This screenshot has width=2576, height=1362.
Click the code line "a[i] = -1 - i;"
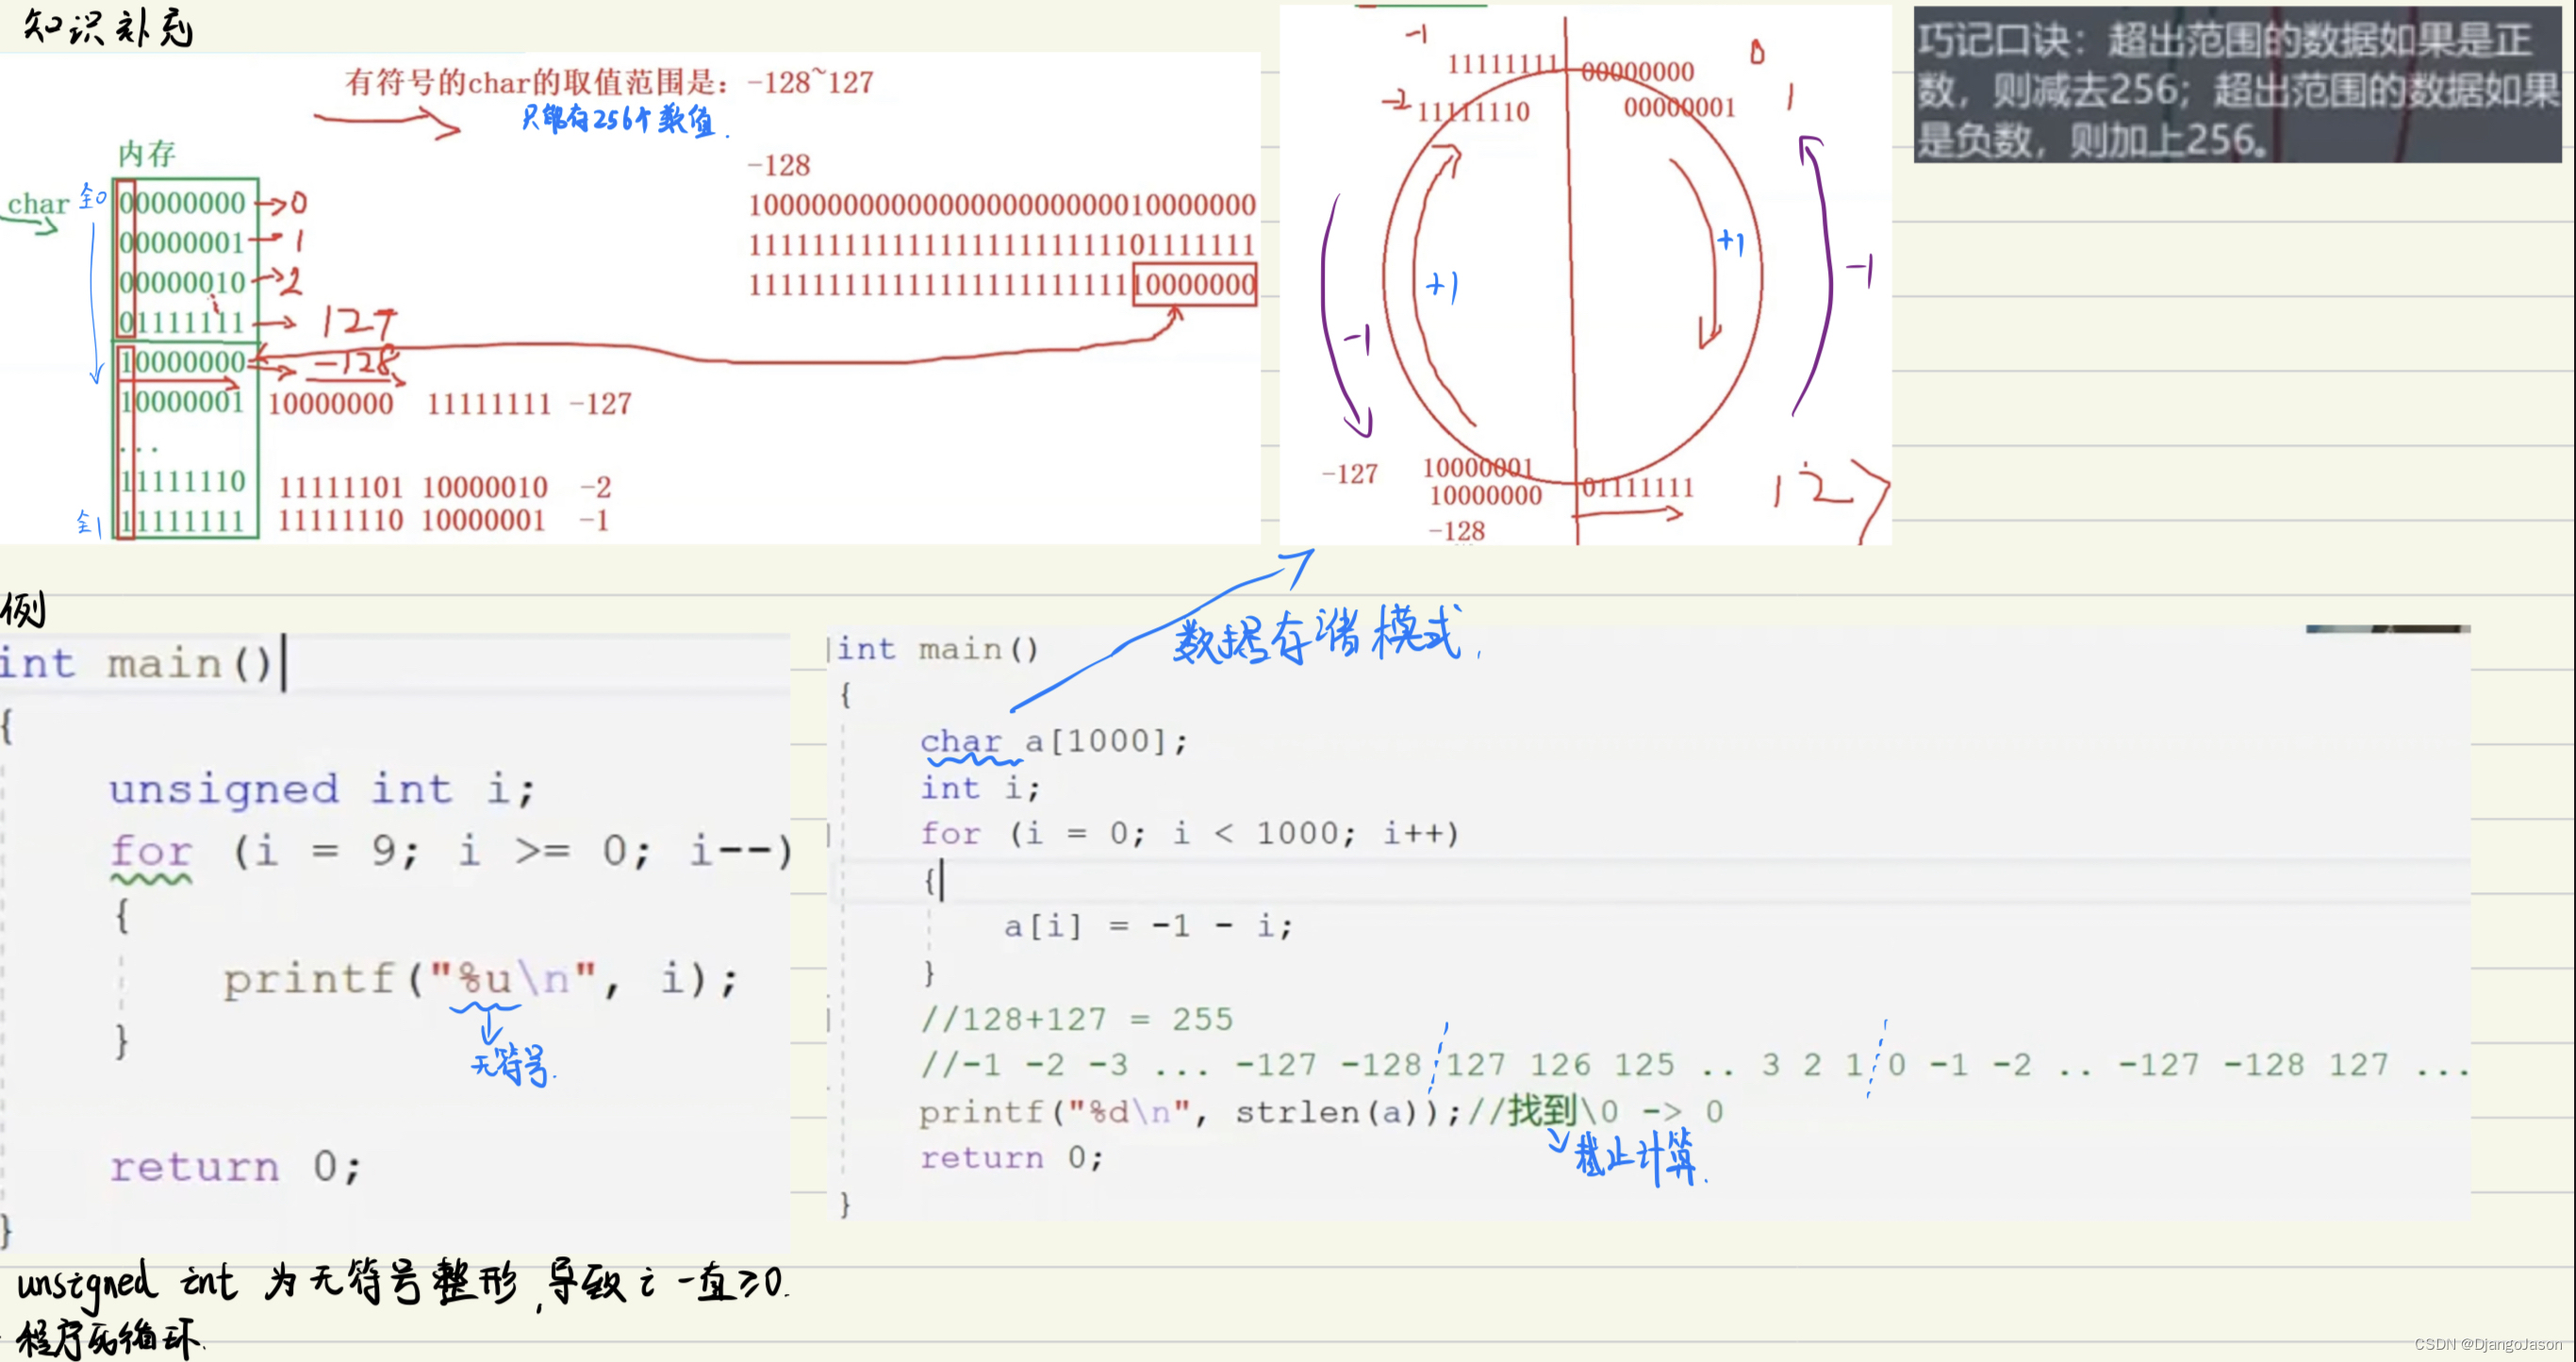click(x=1148, y=926)
